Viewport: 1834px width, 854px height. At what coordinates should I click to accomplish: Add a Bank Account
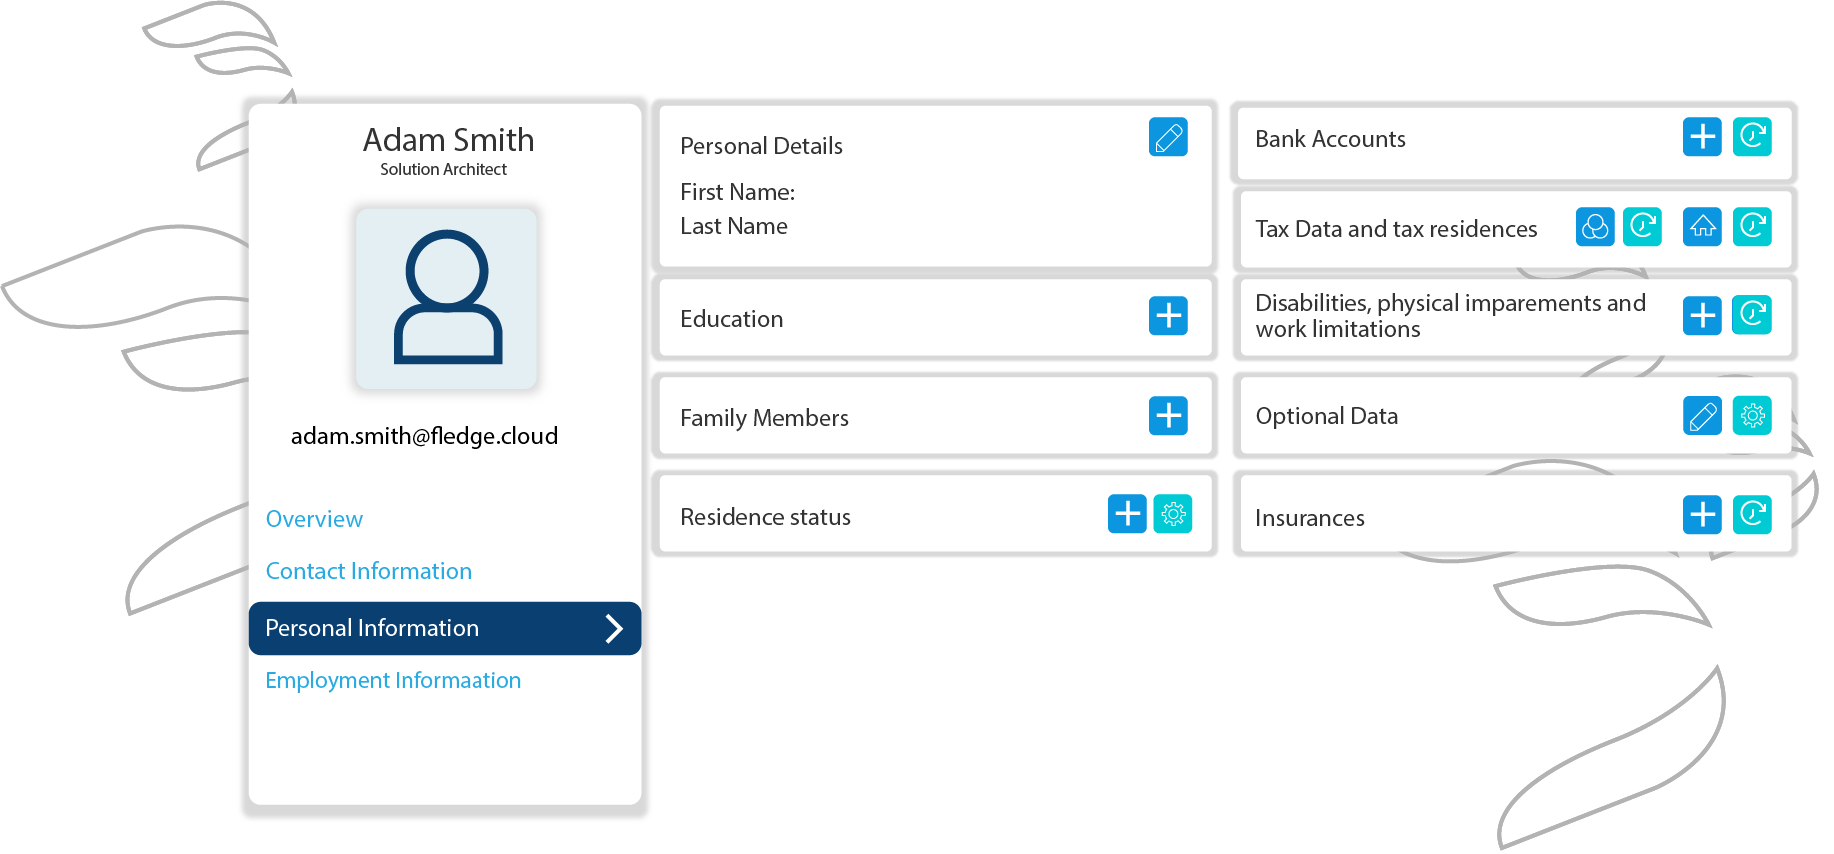(1701, 137)
